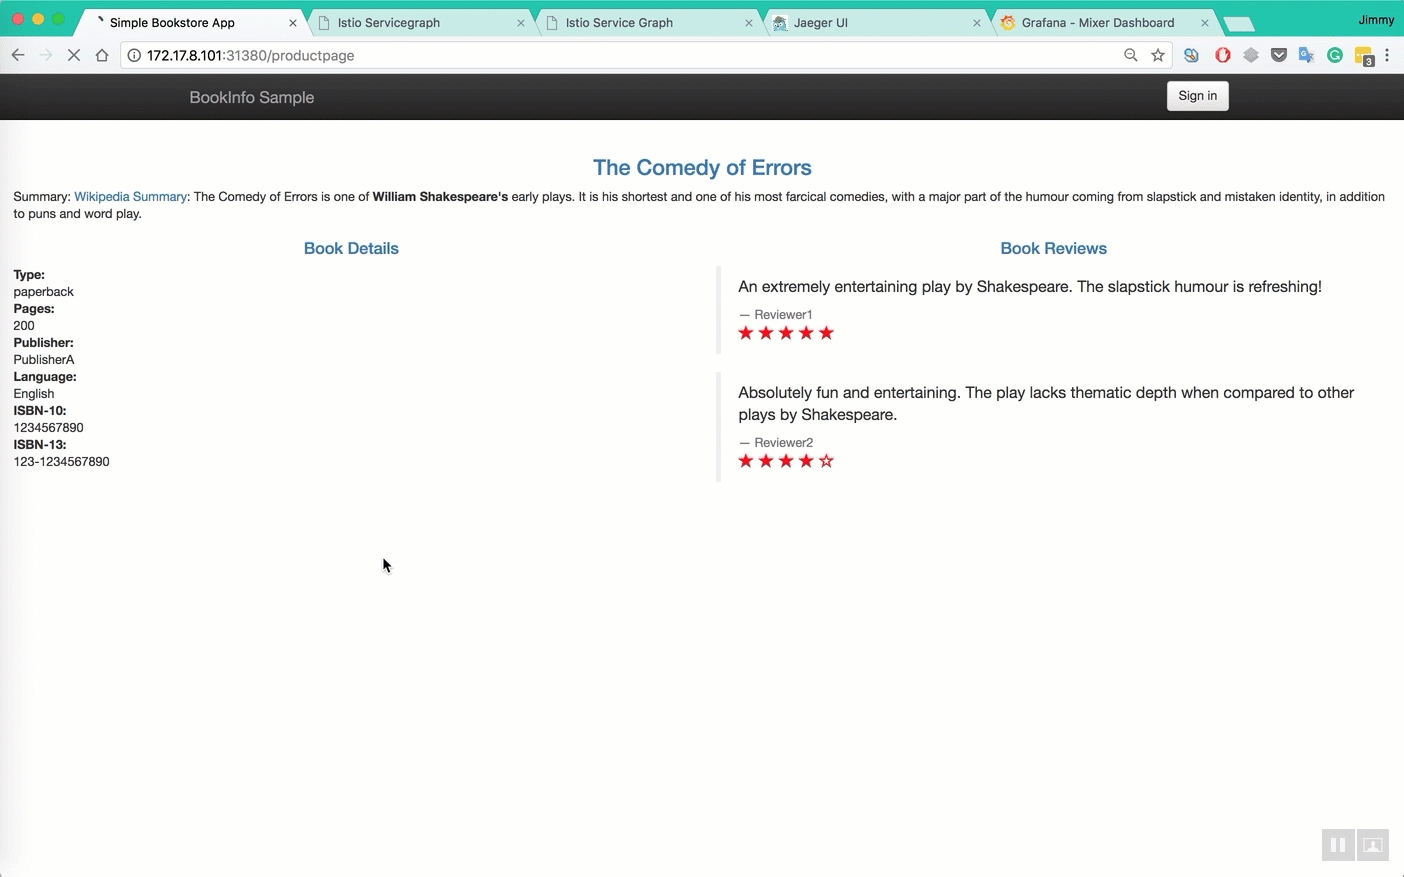Go to the browser home page
The height and width of the screenshot is (877, 1404).
[x=101, y=55]
